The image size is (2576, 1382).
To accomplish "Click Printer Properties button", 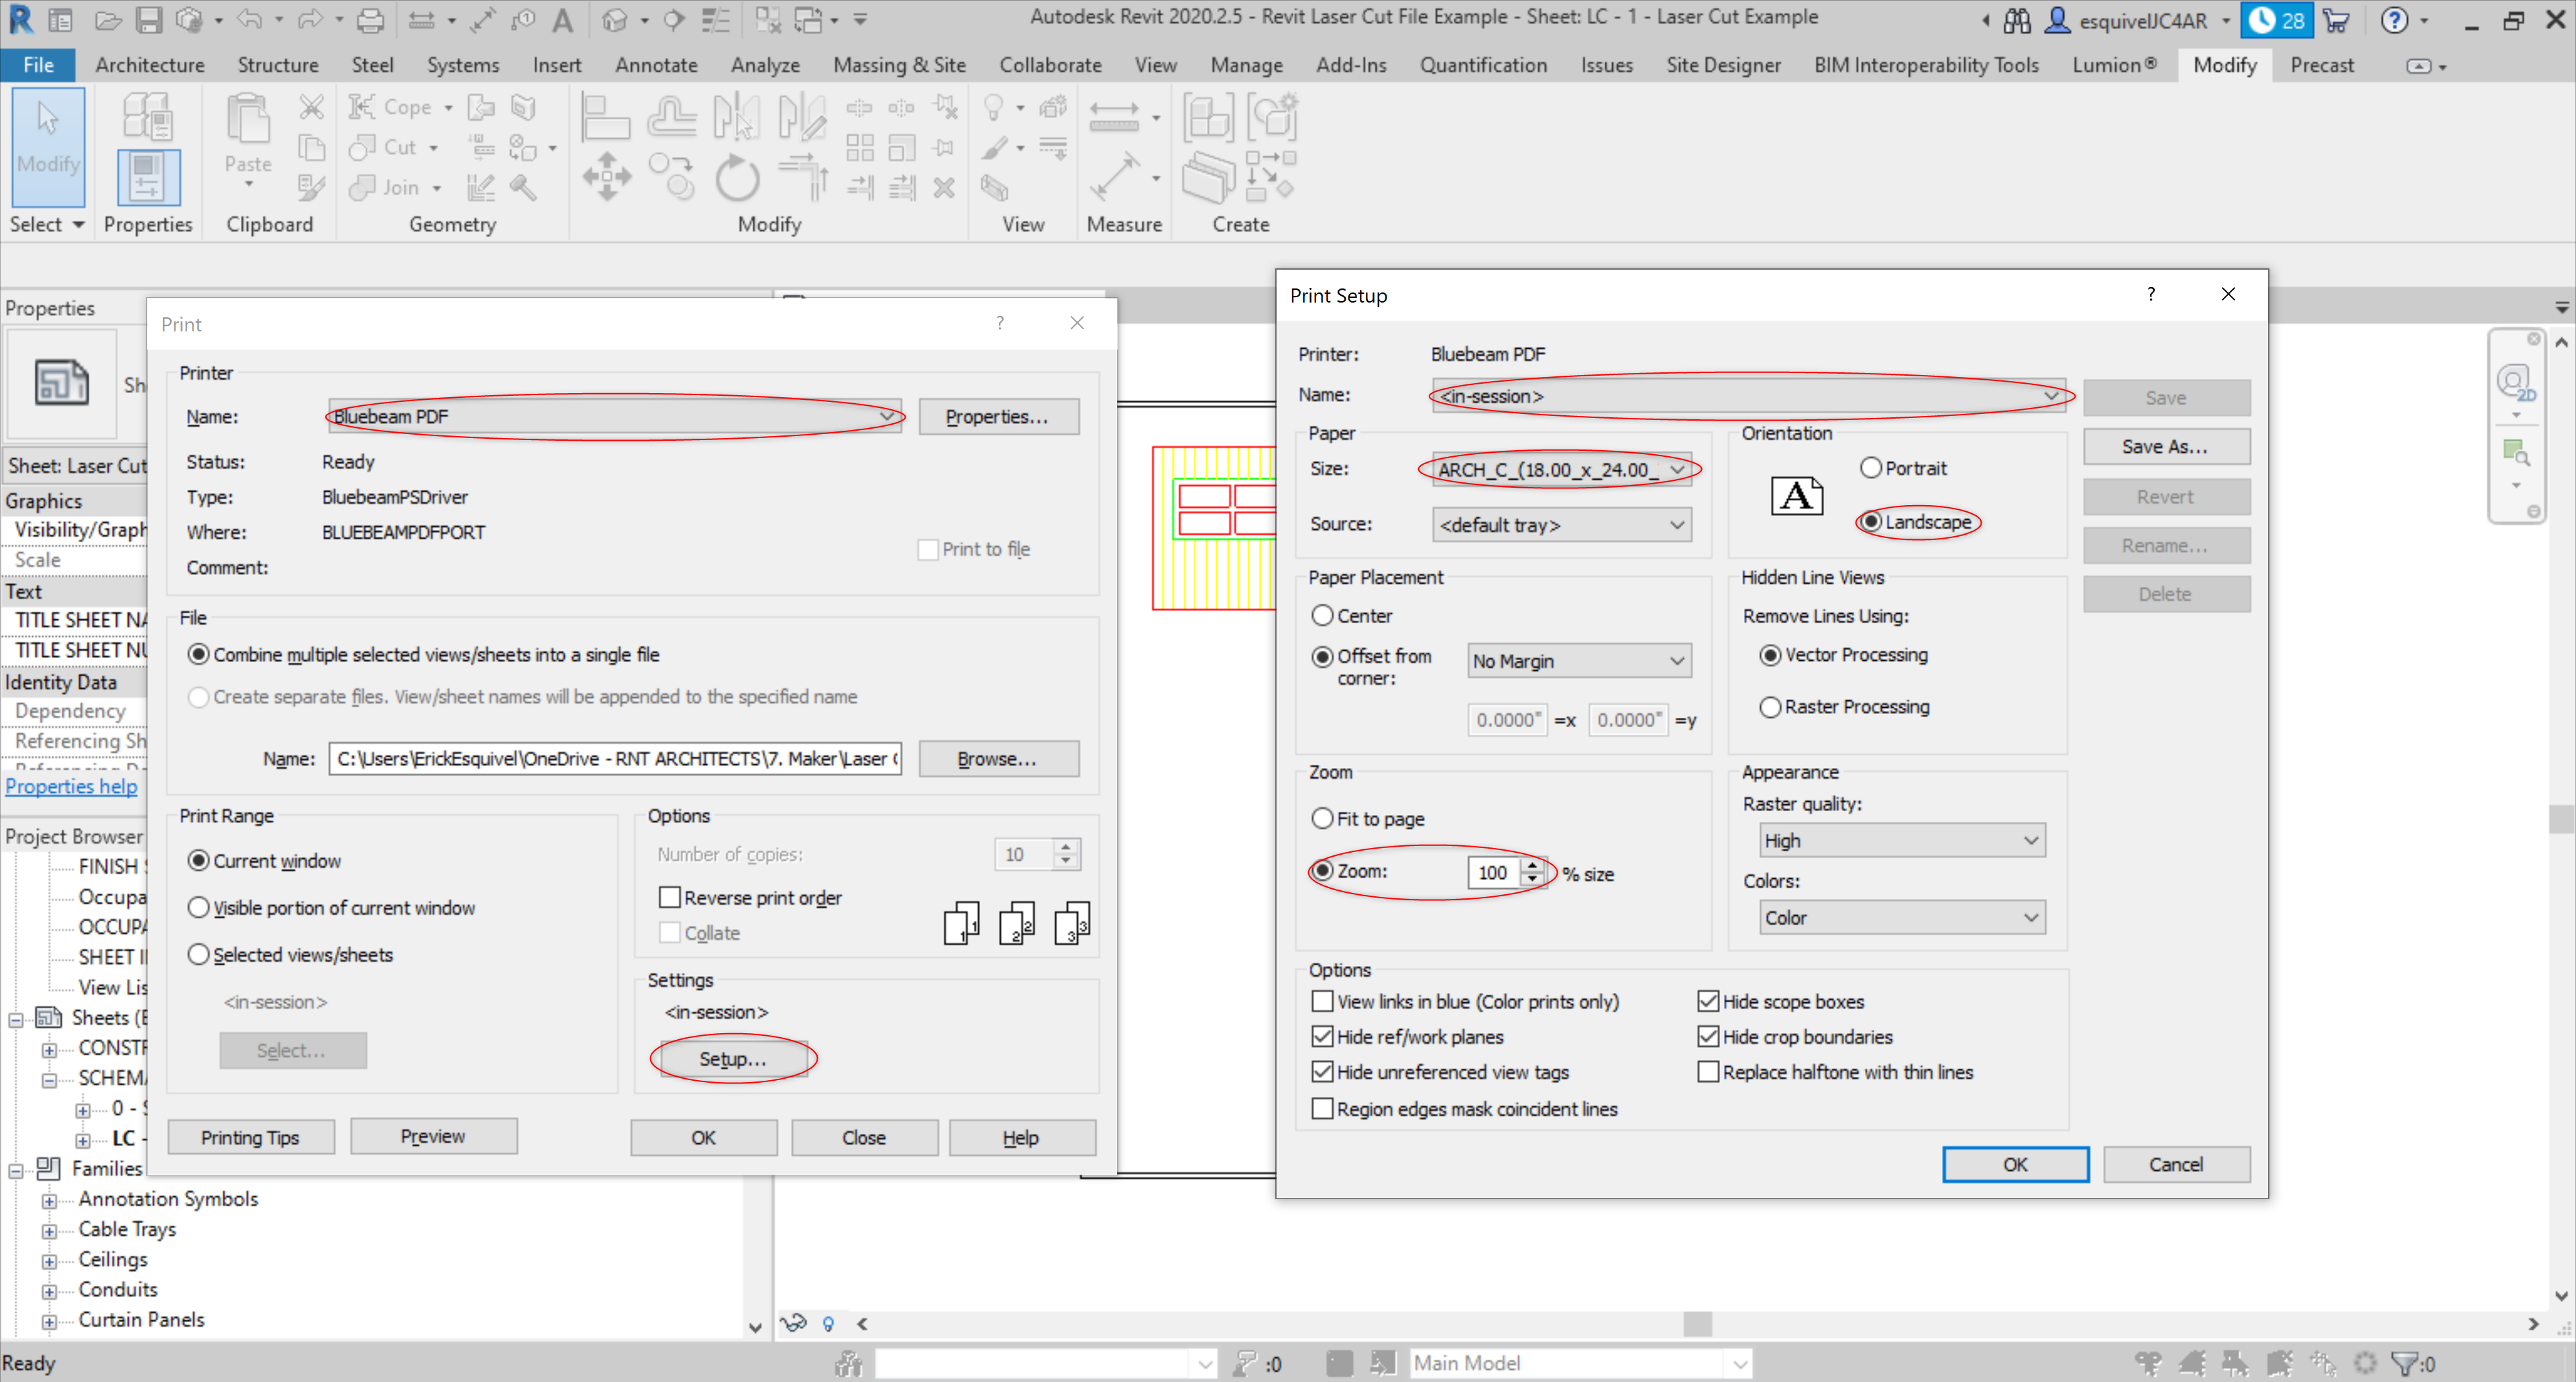I will point(998,416).
